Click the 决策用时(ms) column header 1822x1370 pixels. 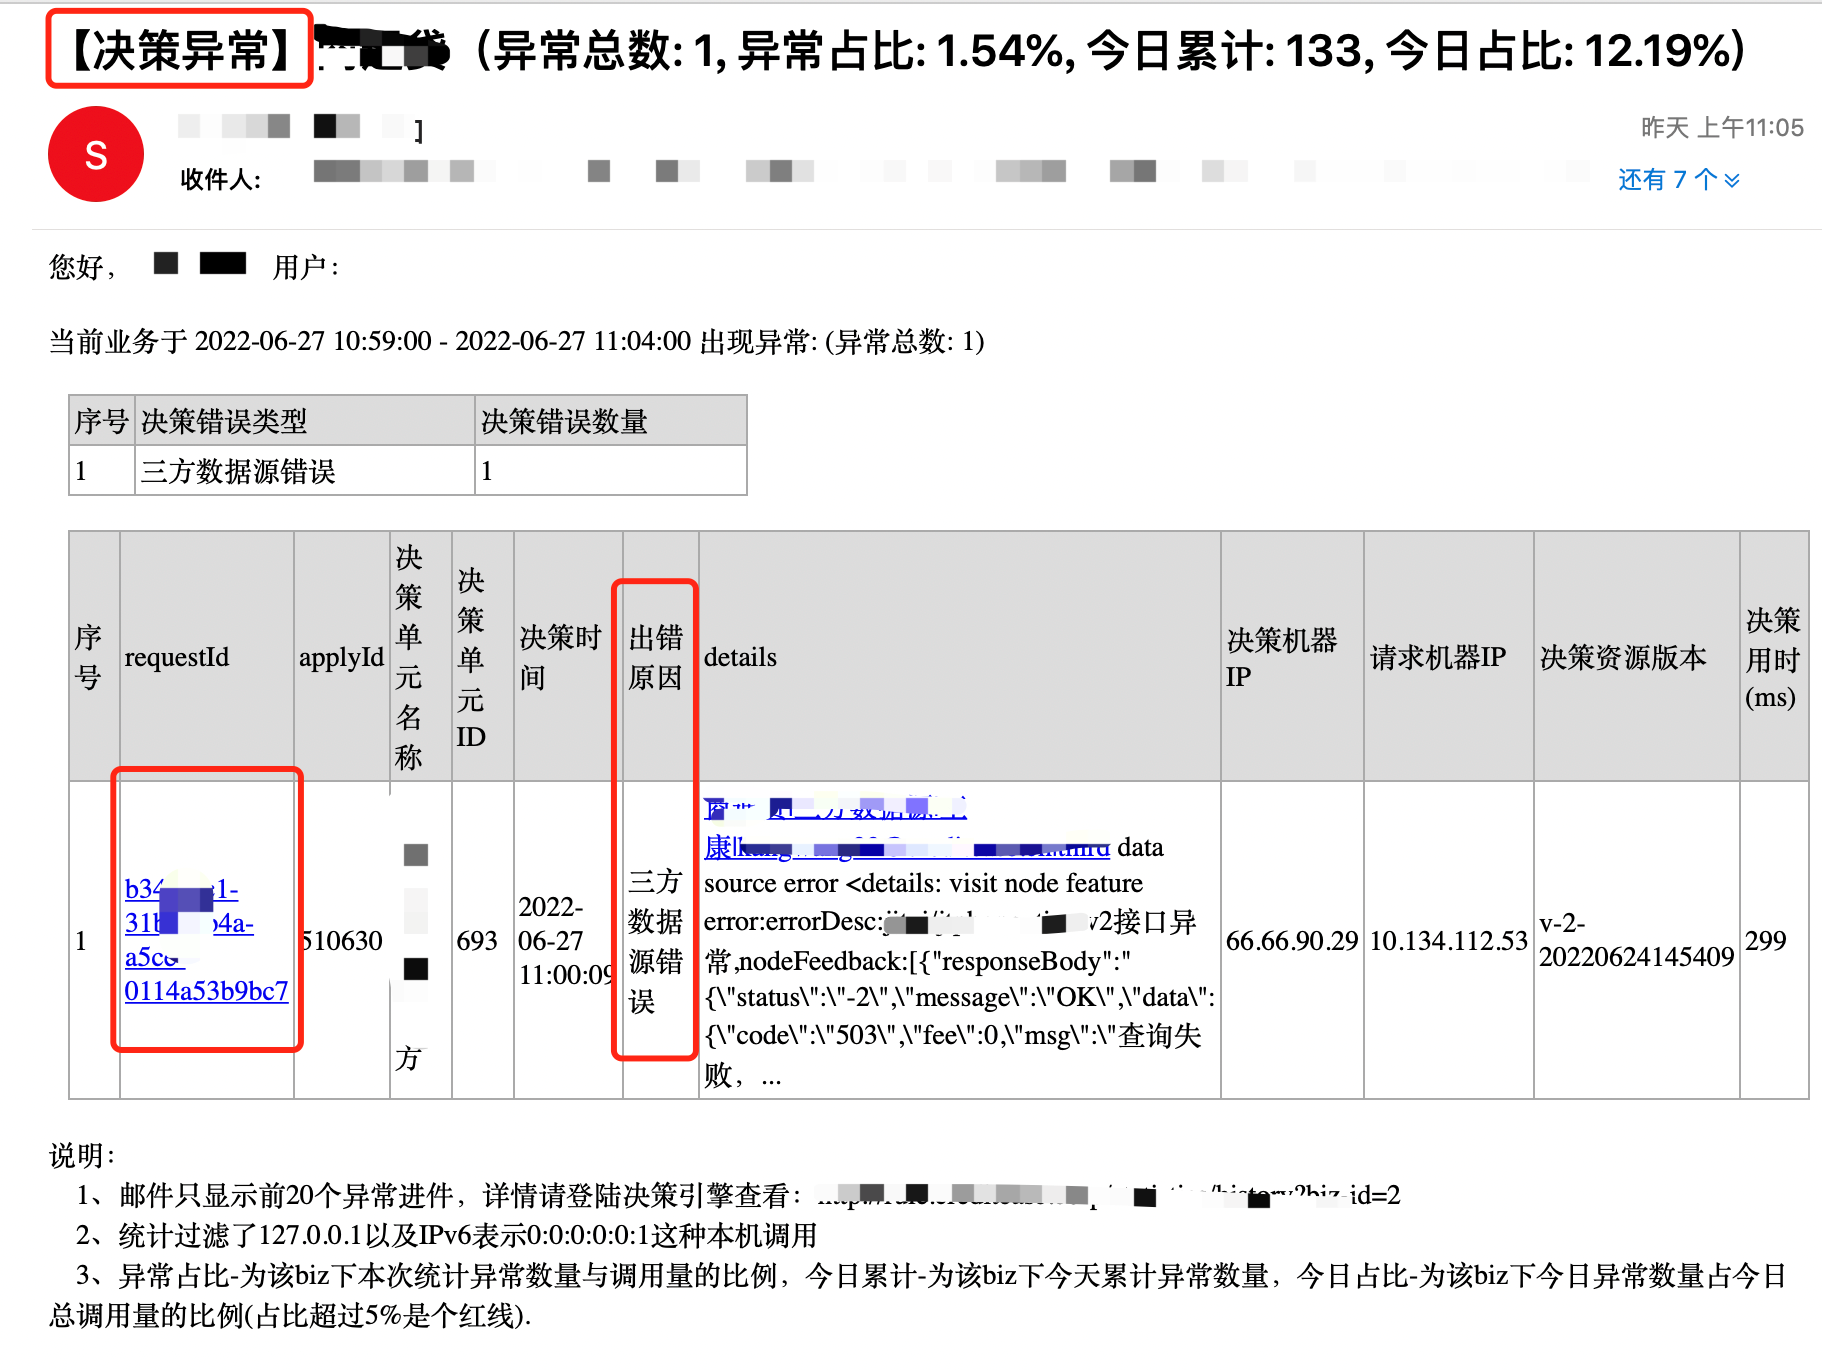1772,657
